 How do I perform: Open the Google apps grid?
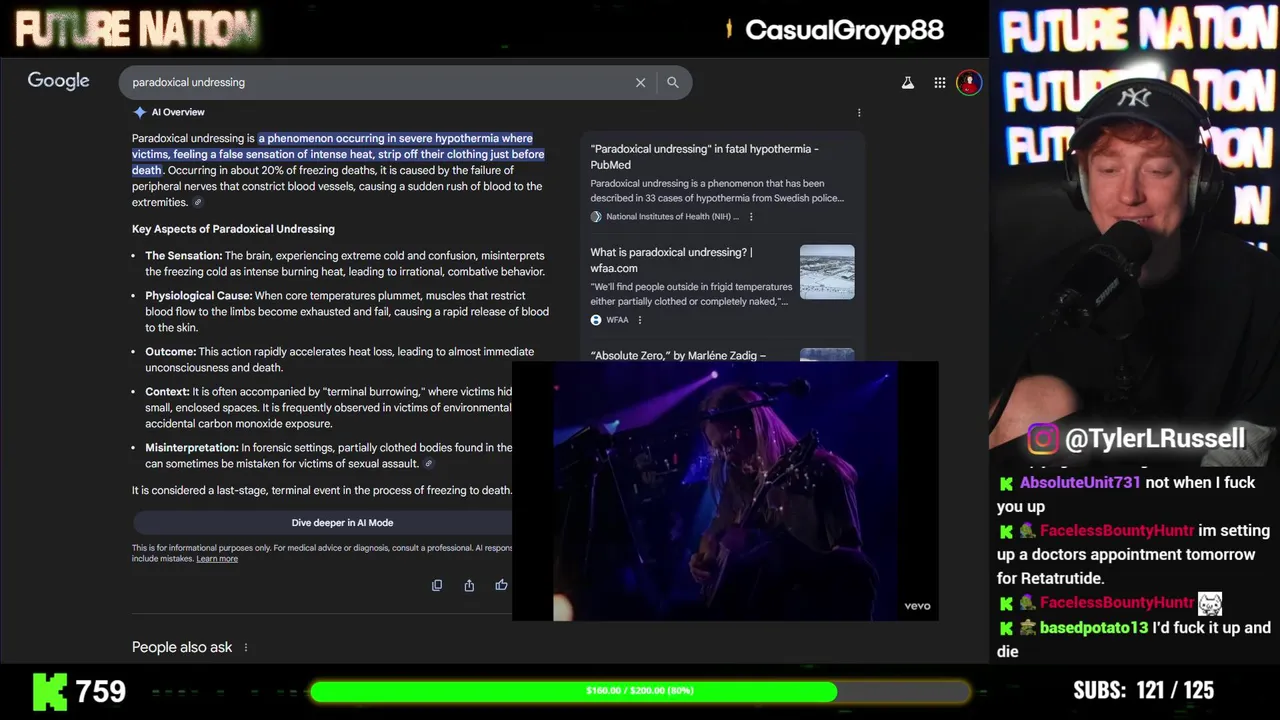(940, 83)
